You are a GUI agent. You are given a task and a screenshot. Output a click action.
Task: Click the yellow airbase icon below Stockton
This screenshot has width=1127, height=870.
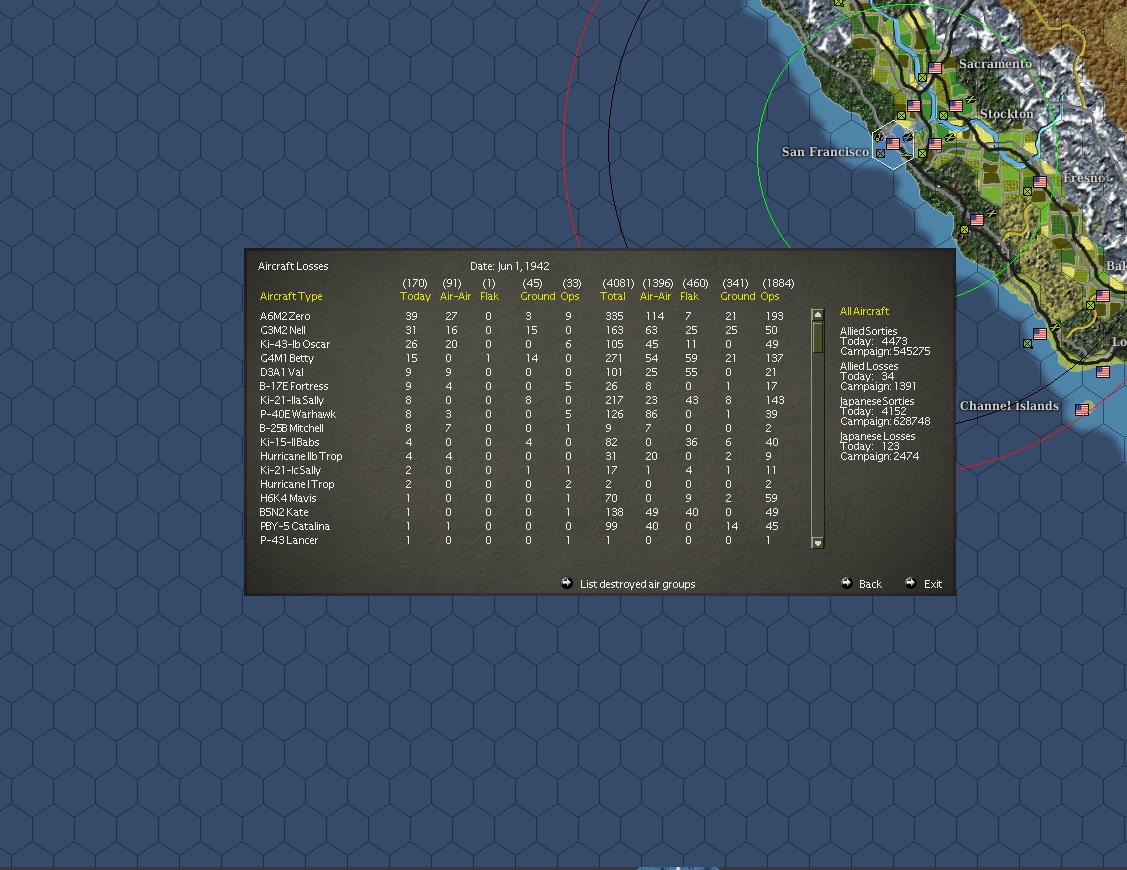pos(943,115)
